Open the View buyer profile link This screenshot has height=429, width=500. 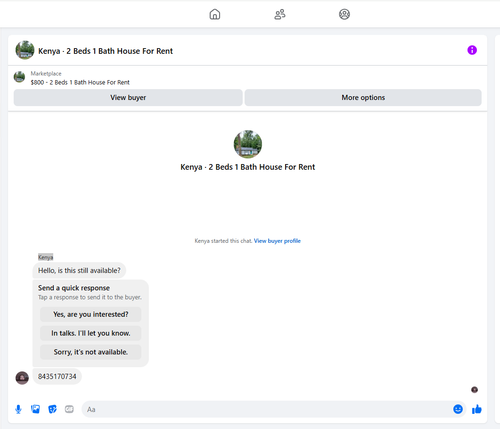[277, 241]
